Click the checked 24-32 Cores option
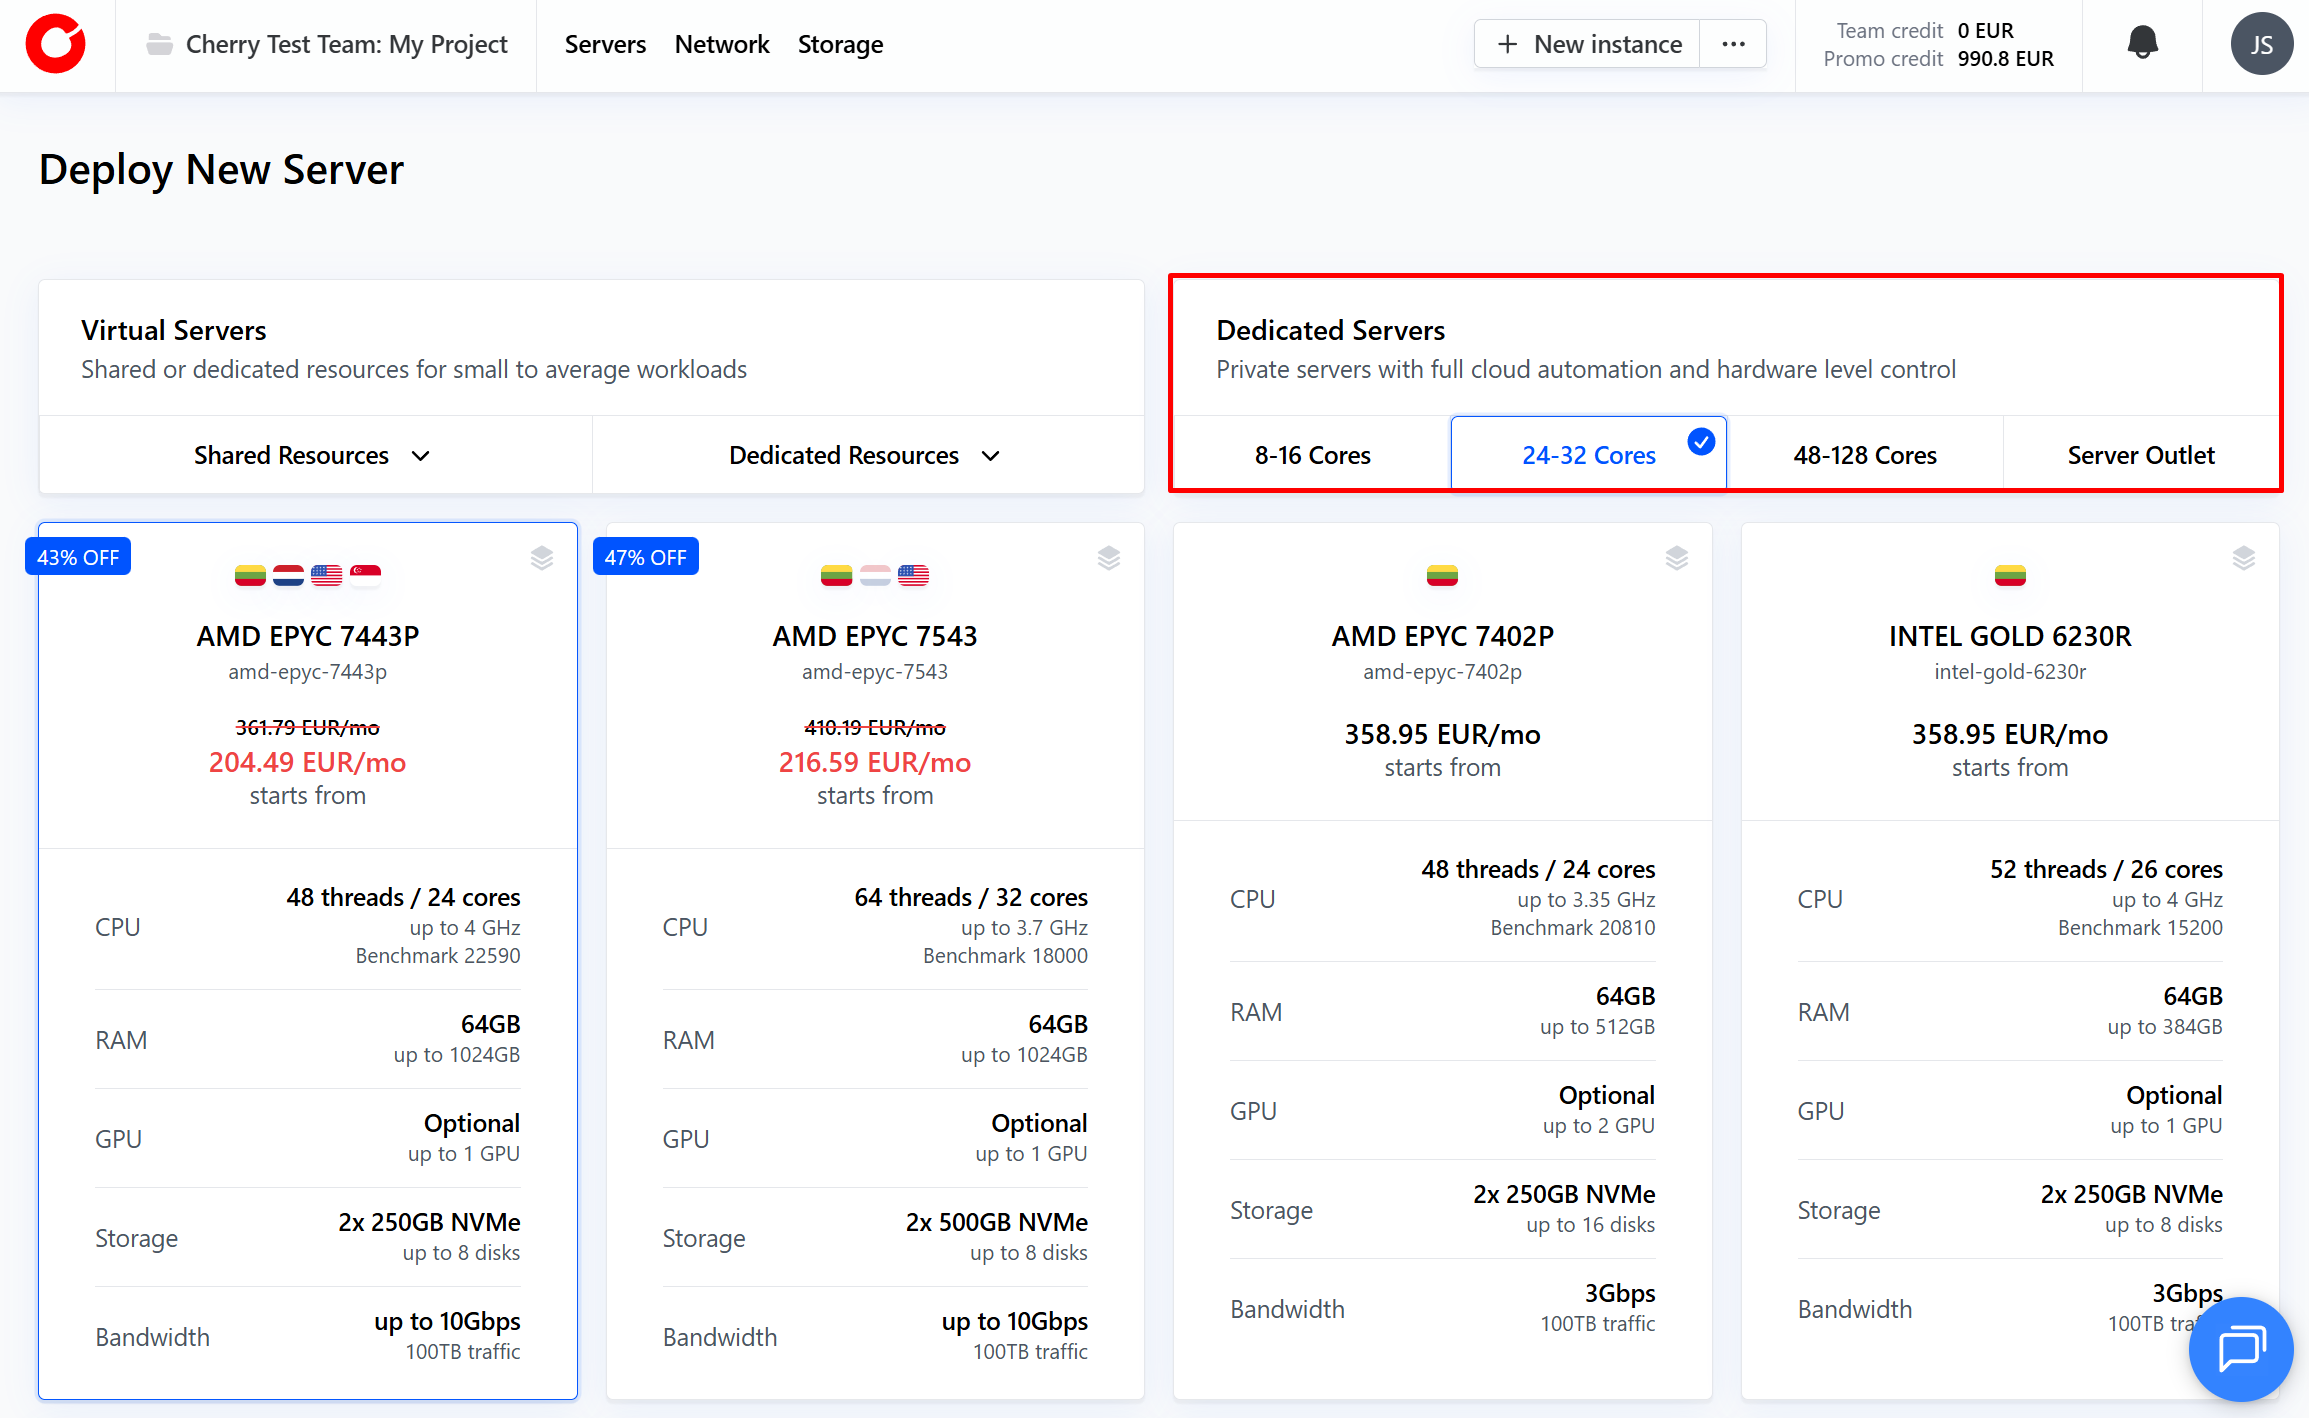 coord(1588,455)
